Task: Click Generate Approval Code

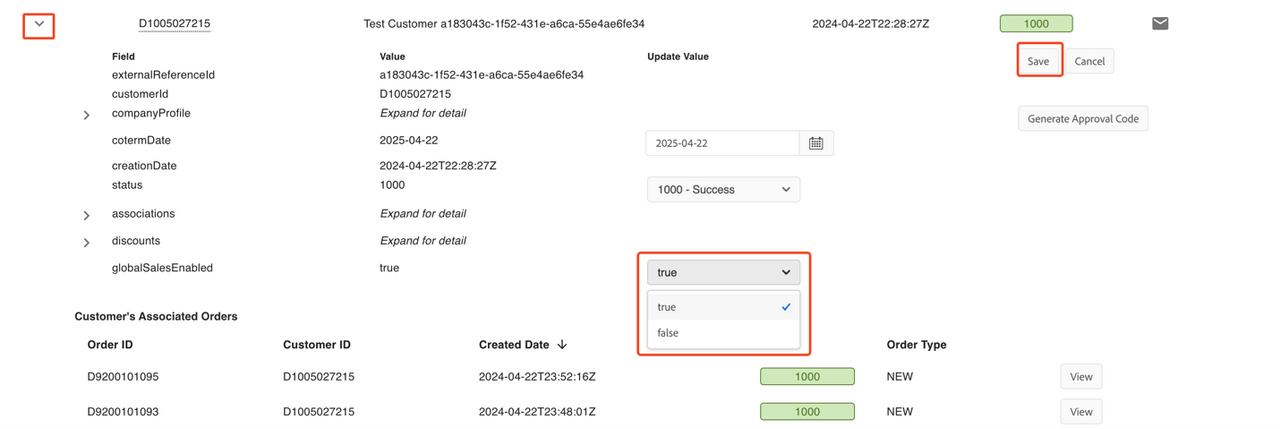Action: tap(1083, 118)
